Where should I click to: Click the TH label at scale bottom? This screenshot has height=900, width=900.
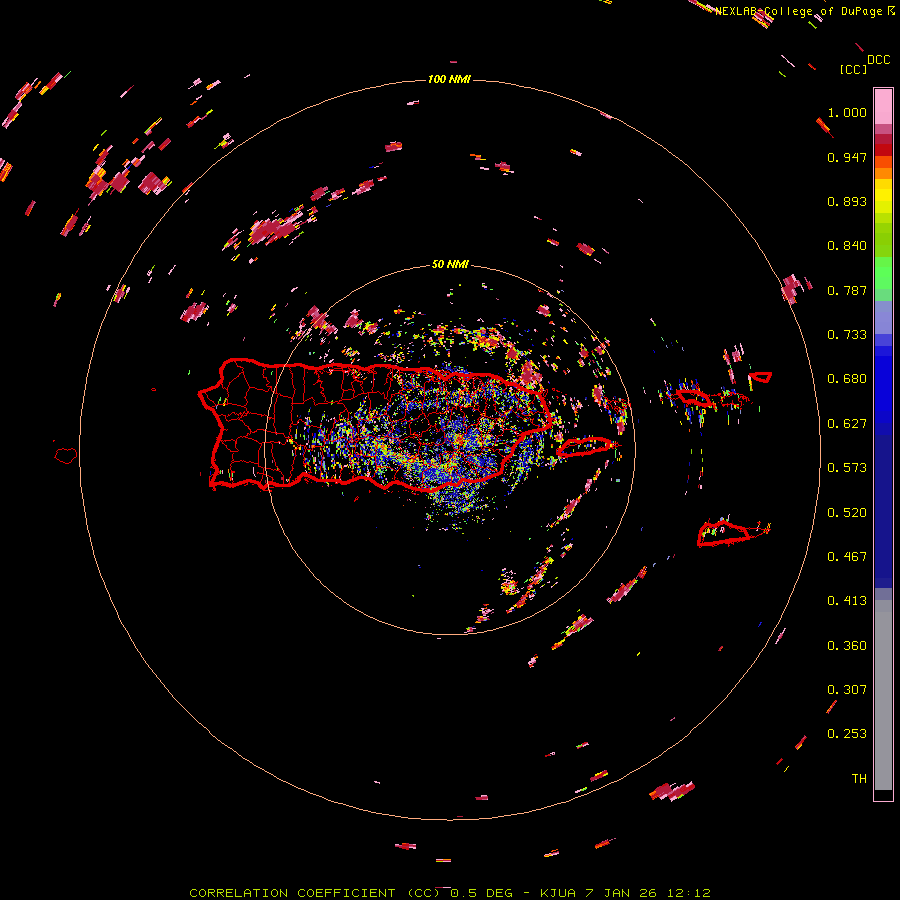(x=859, y=779)
